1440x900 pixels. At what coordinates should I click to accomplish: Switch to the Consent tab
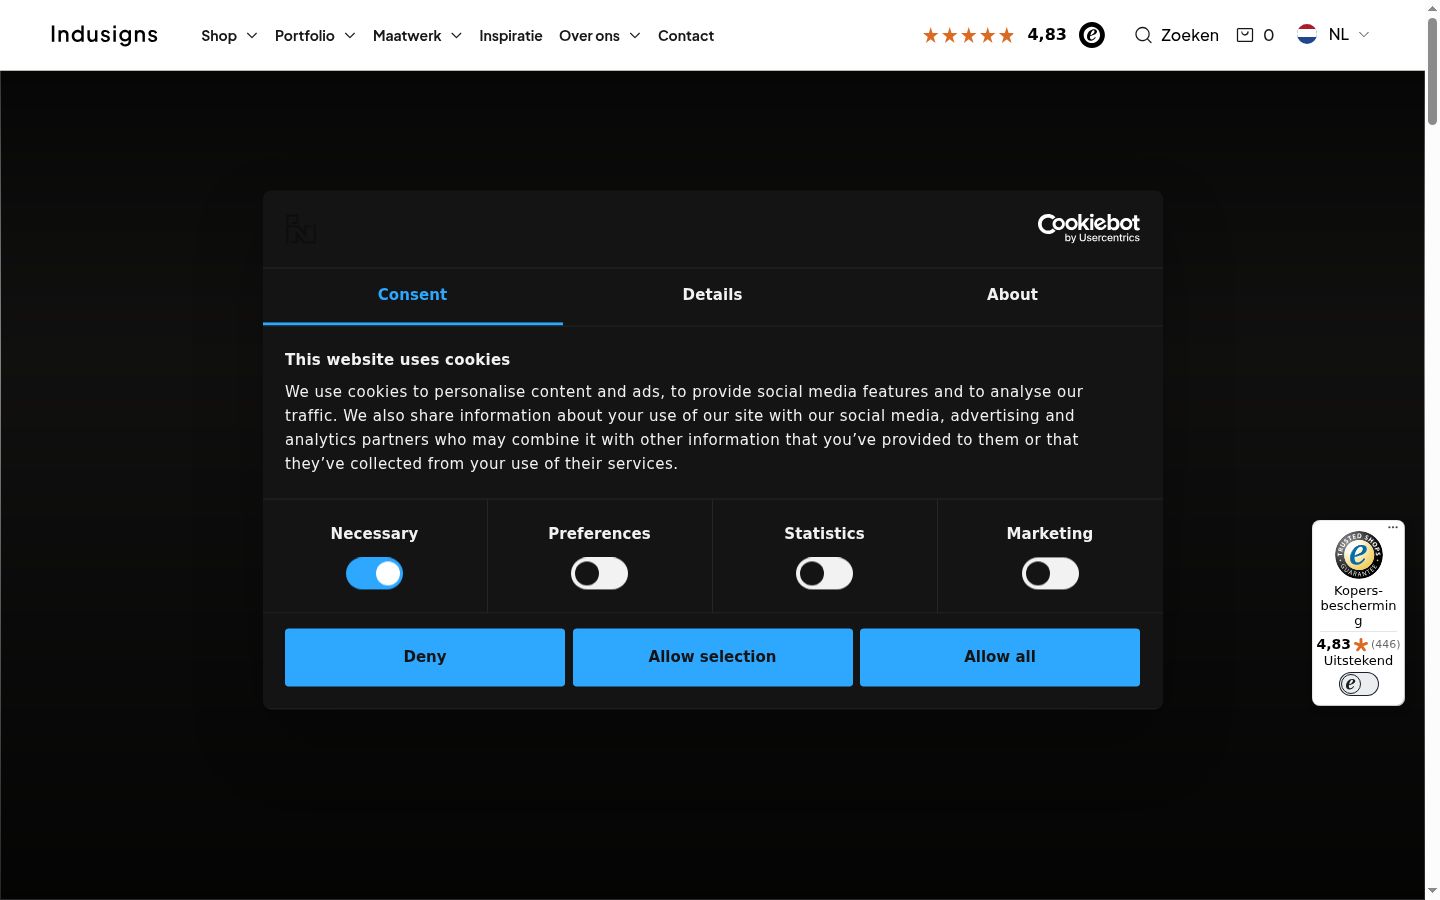[x=412, y=295]
